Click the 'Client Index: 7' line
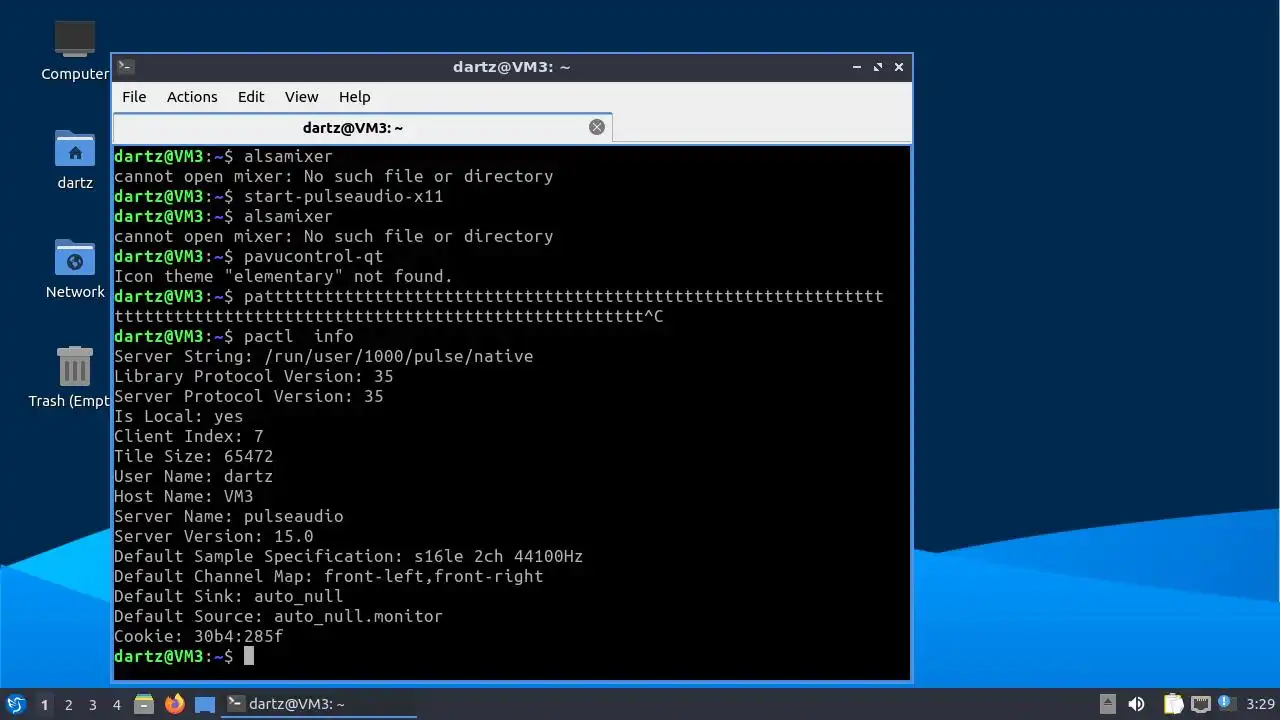Image resolution: width=1280 pixels, height=720 pixels. coord(189,436)
